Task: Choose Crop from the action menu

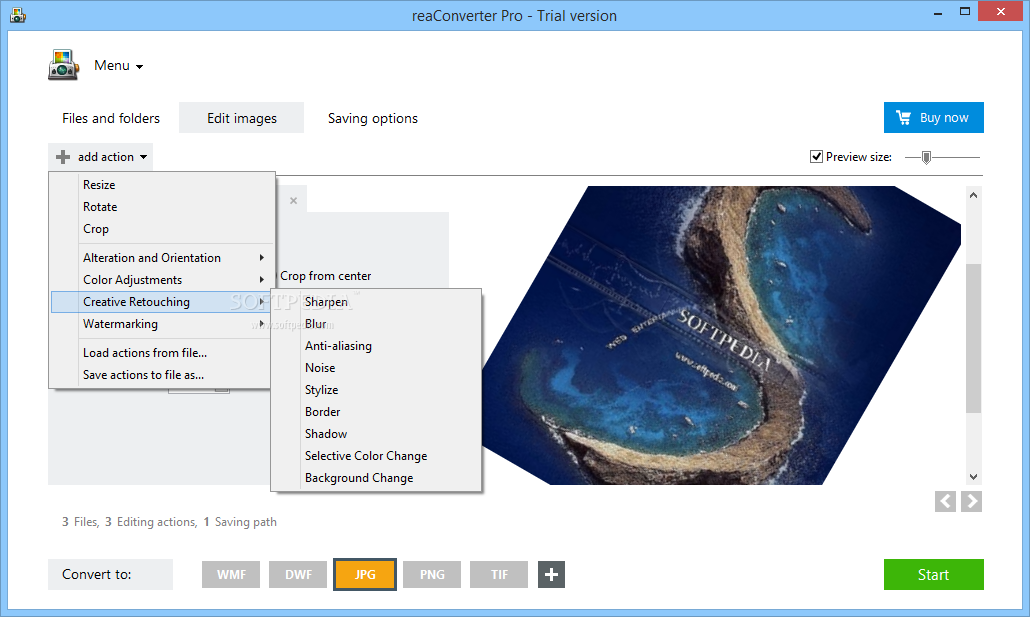Action: (x=162, y=229)
